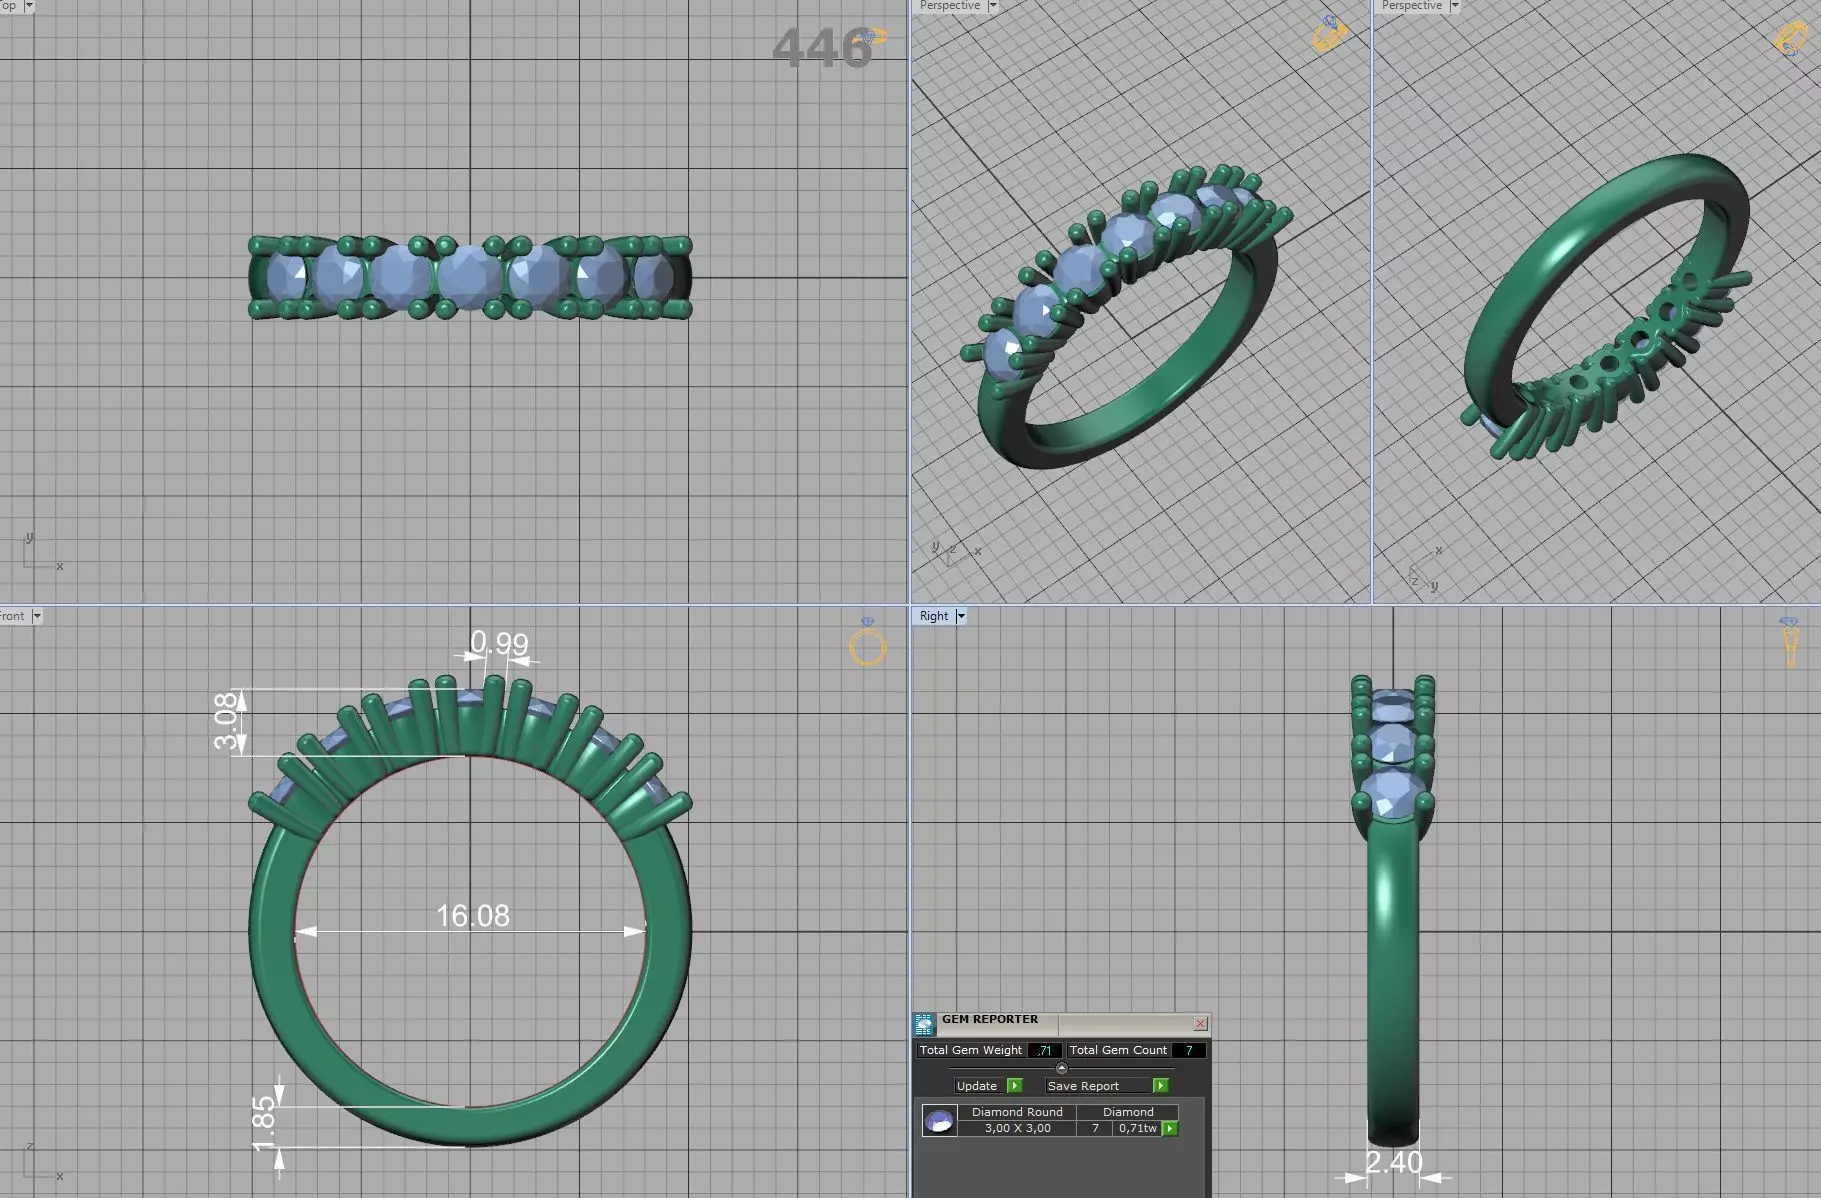Click the '0,71tw' weight cell
Image resolution: width=1821 pixels, height=1198 pixels.
(1137, 1128)
